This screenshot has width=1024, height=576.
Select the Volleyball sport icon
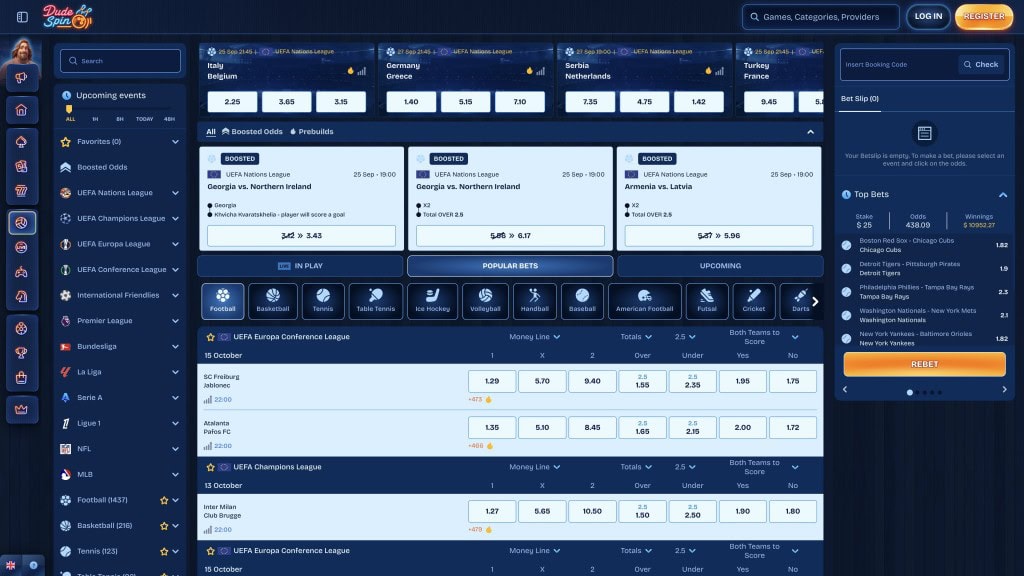click(485, 301)
